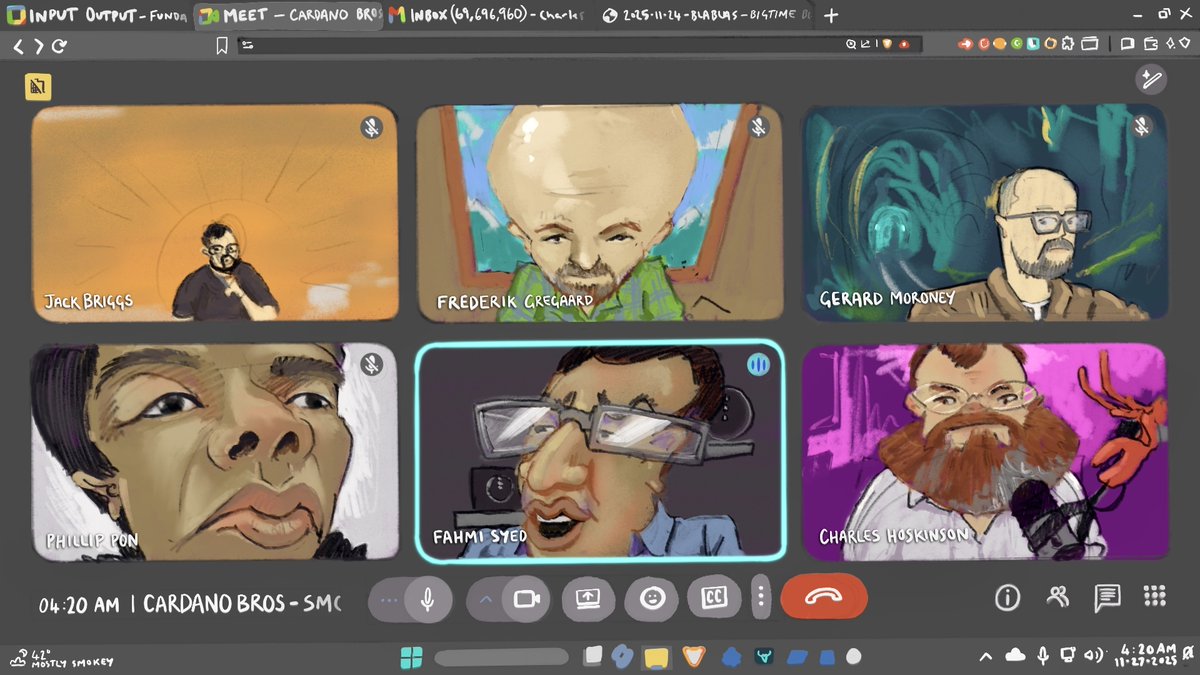
Task: Enable closed captions
Action: point(714,598)
